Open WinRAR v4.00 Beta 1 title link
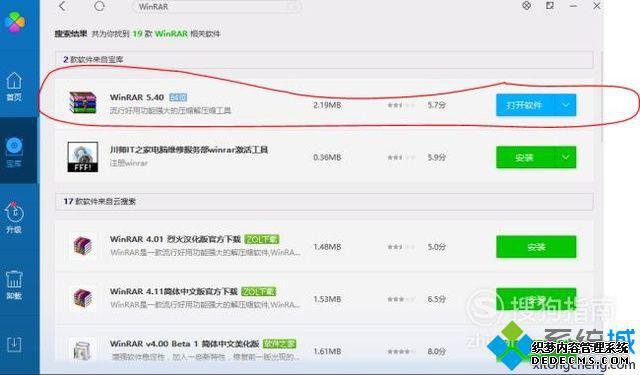 (184, 344)
